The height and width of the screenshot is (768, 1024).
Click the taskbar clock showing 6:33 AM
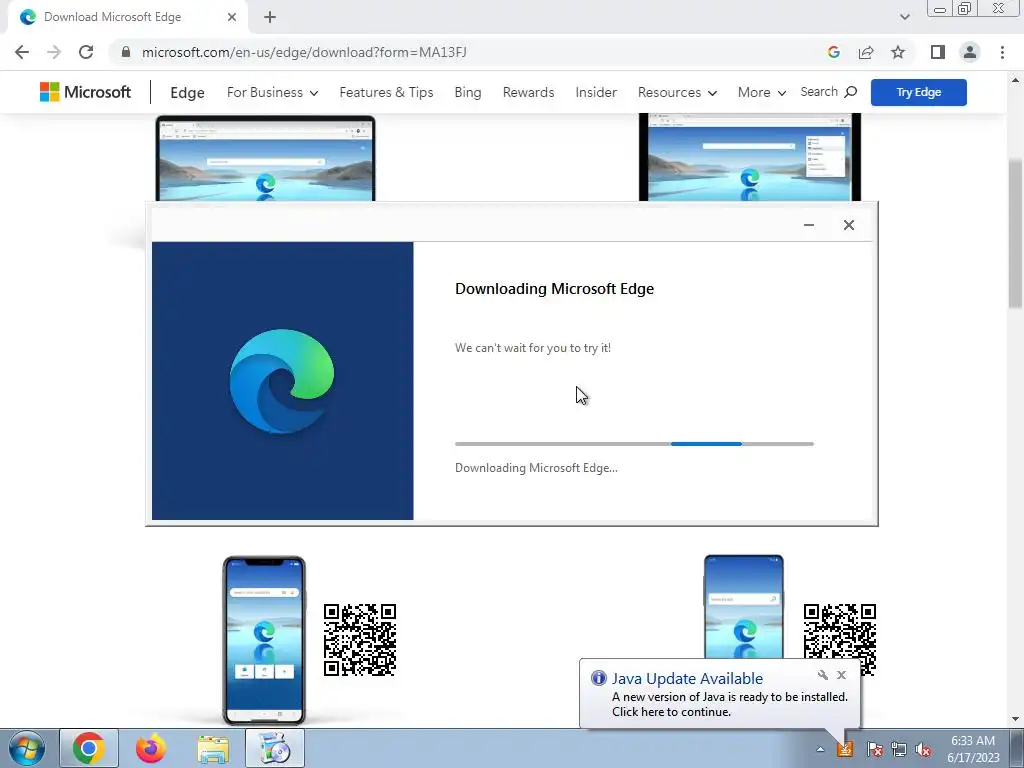pos(973,749)
